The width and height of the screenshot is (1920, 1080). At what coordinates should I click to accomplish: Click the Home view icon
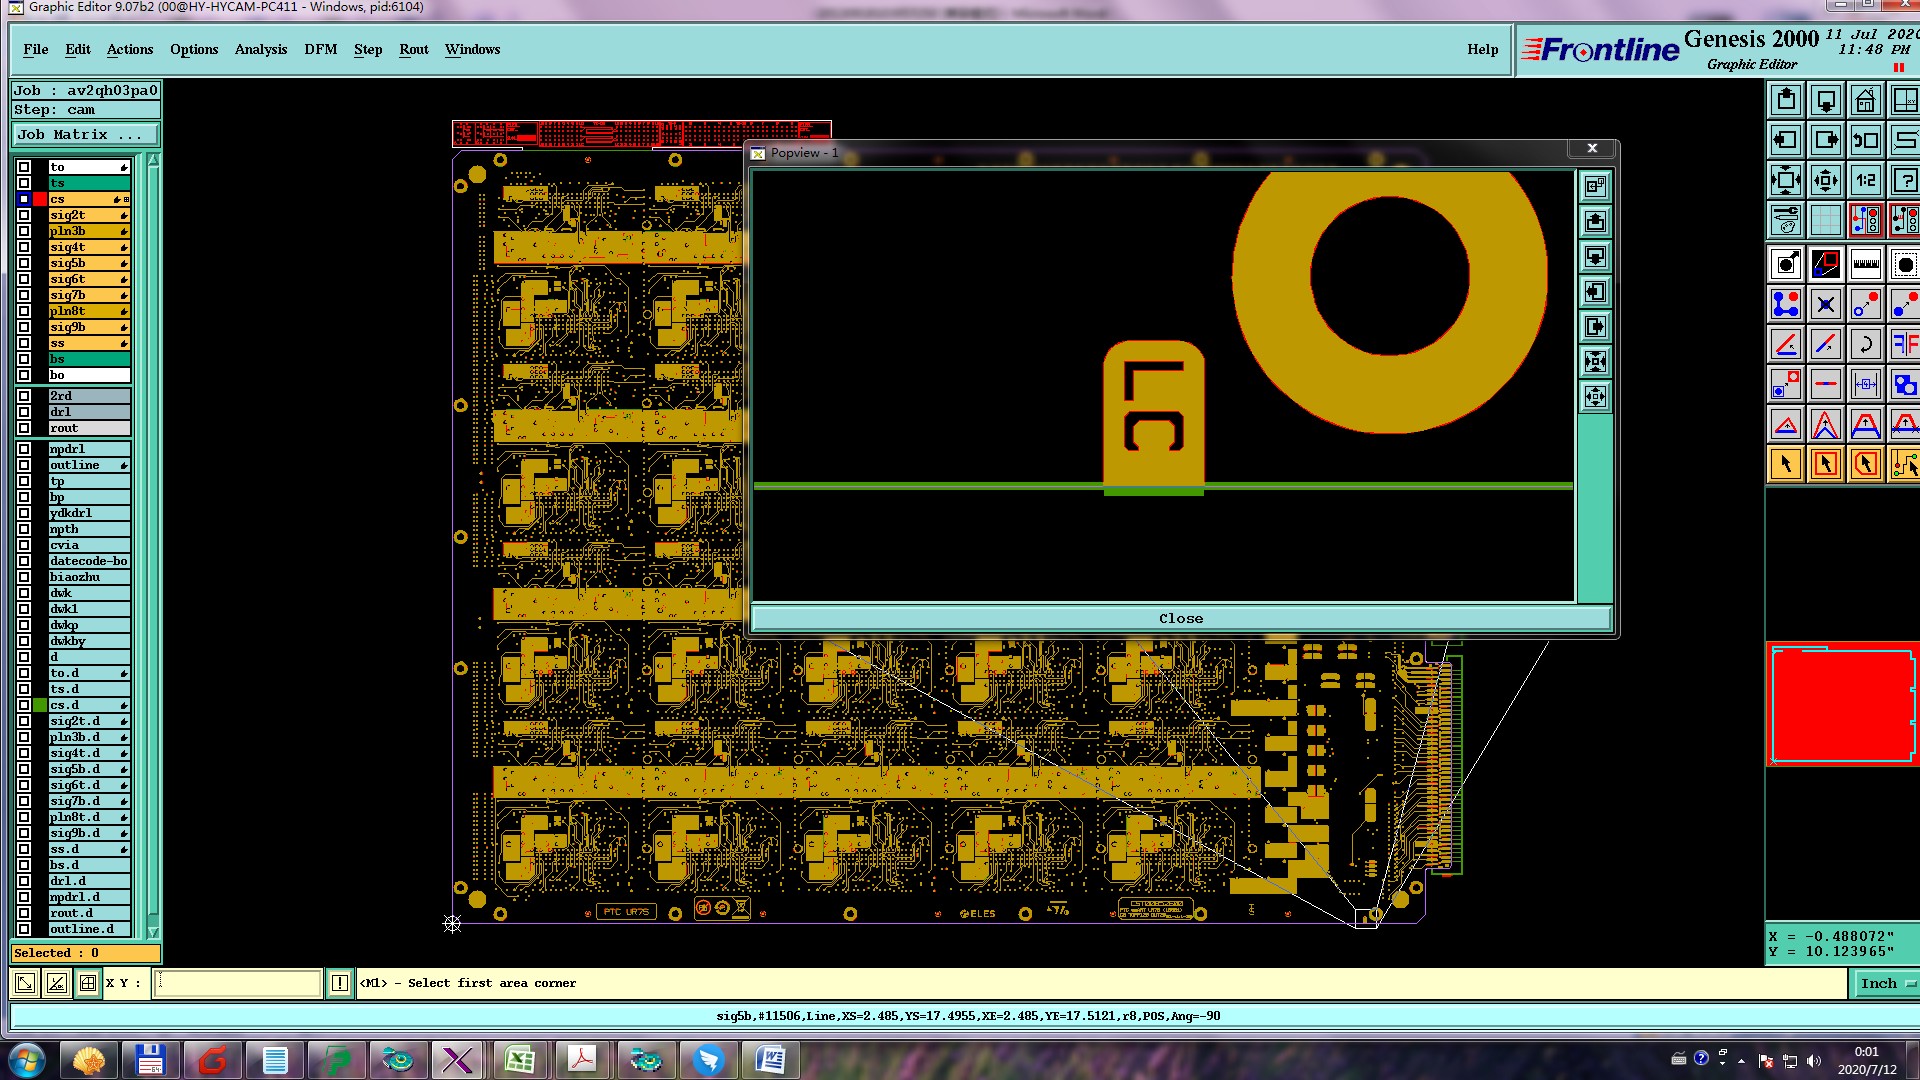click(1865, 100)
